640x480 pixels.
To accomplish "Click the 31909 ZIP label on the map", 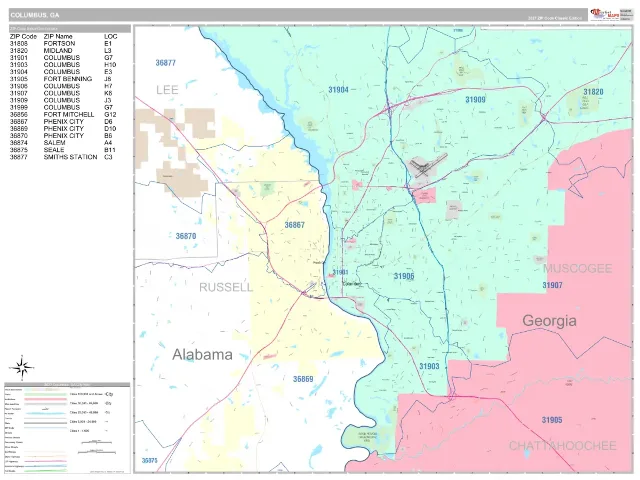I will (475, 100).
